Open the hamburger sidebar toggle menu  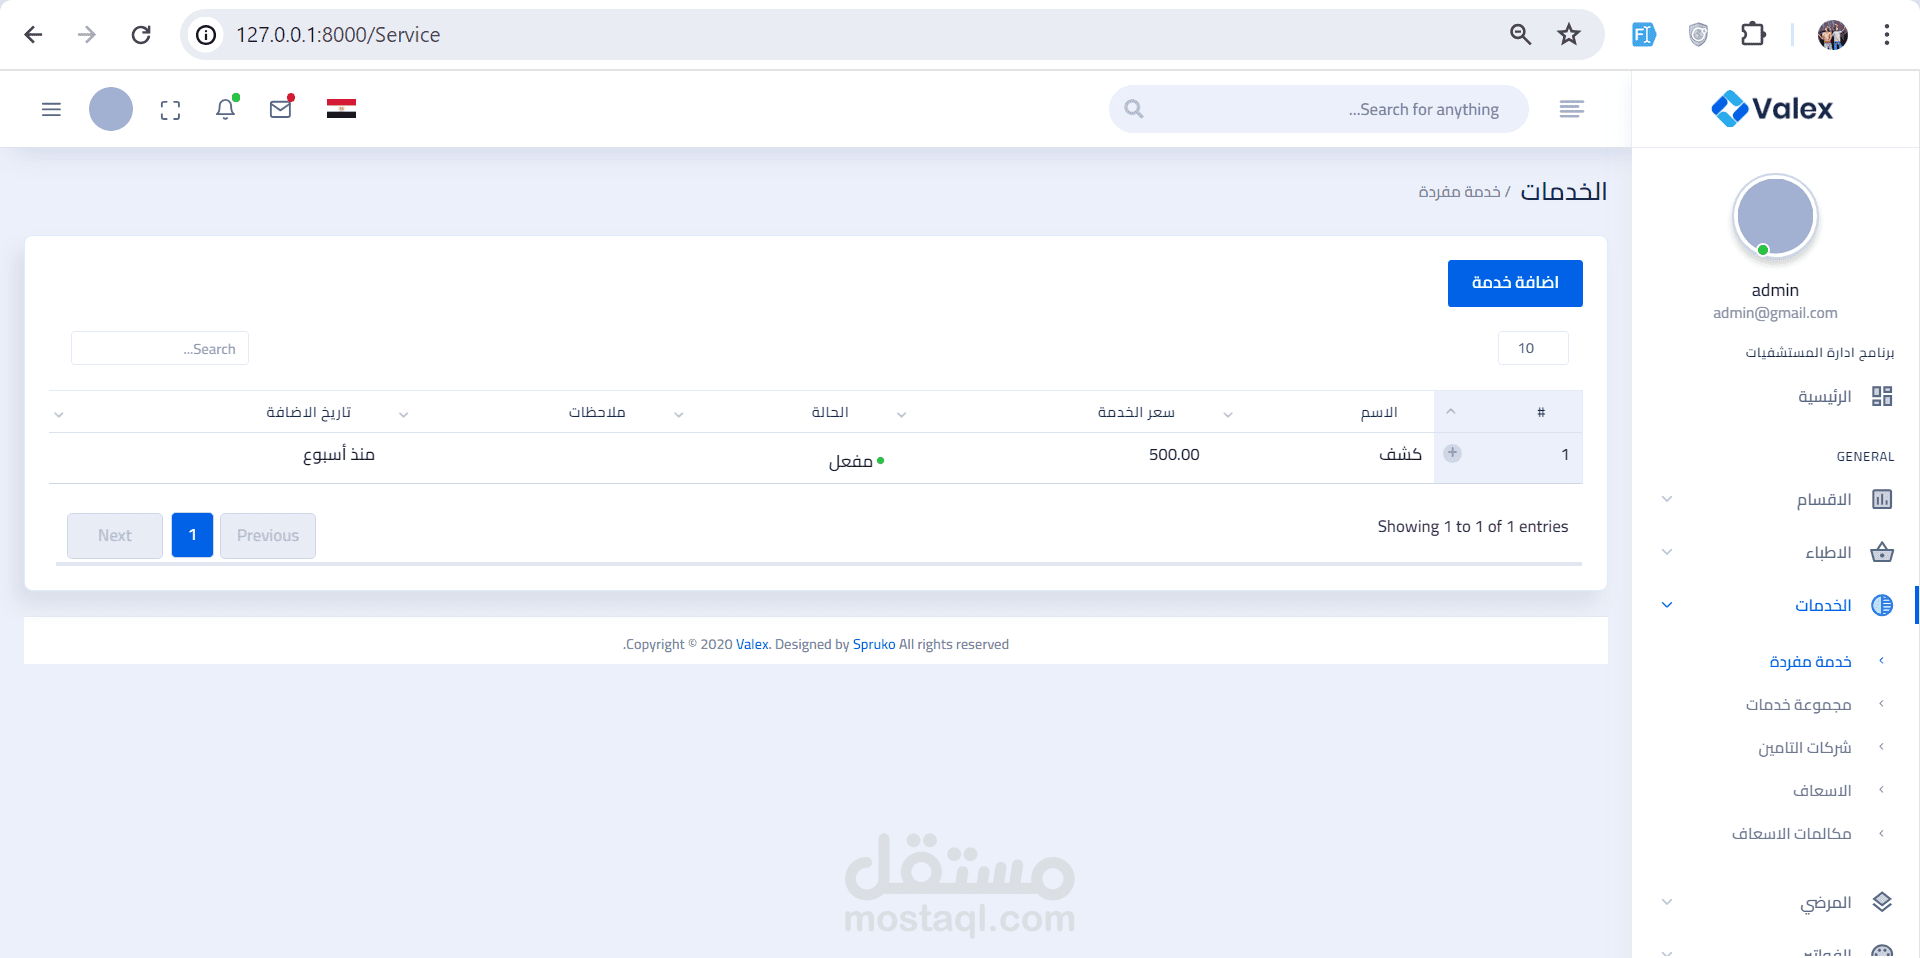tap(51, 109)
